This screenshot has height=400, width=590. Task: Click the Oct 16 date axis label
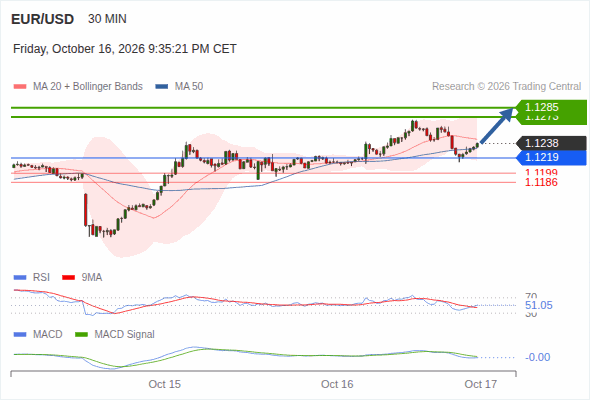tap(337, 384)
